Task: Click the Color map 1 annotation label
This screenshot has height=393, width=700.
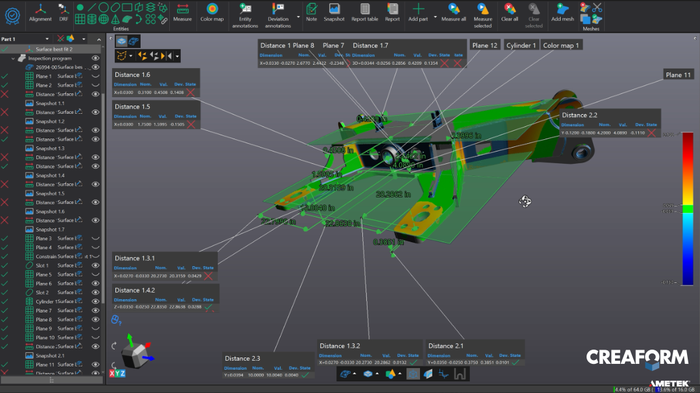Action: 561,45
